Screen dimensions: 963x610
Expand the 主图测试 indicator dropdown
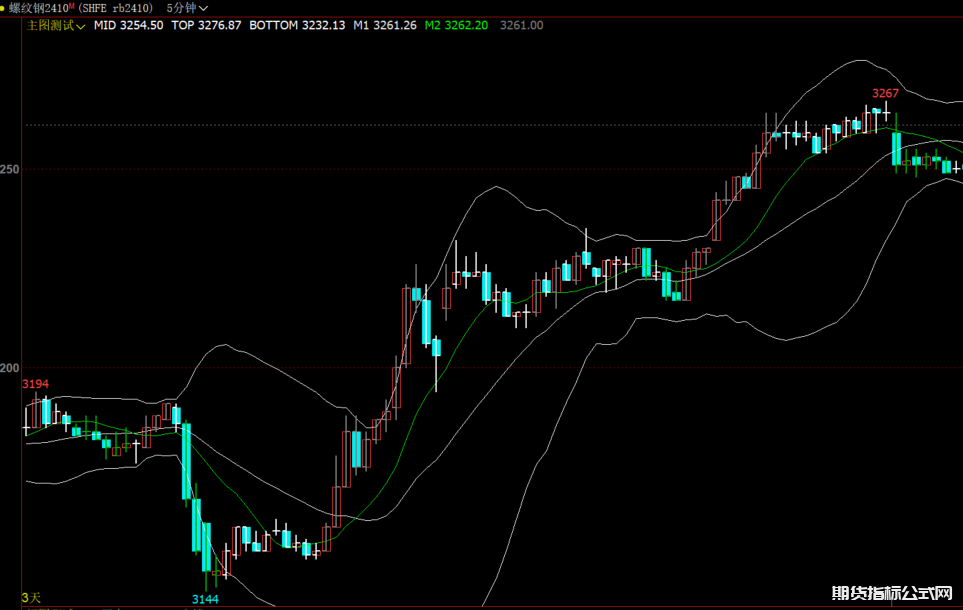click(56, 26)
